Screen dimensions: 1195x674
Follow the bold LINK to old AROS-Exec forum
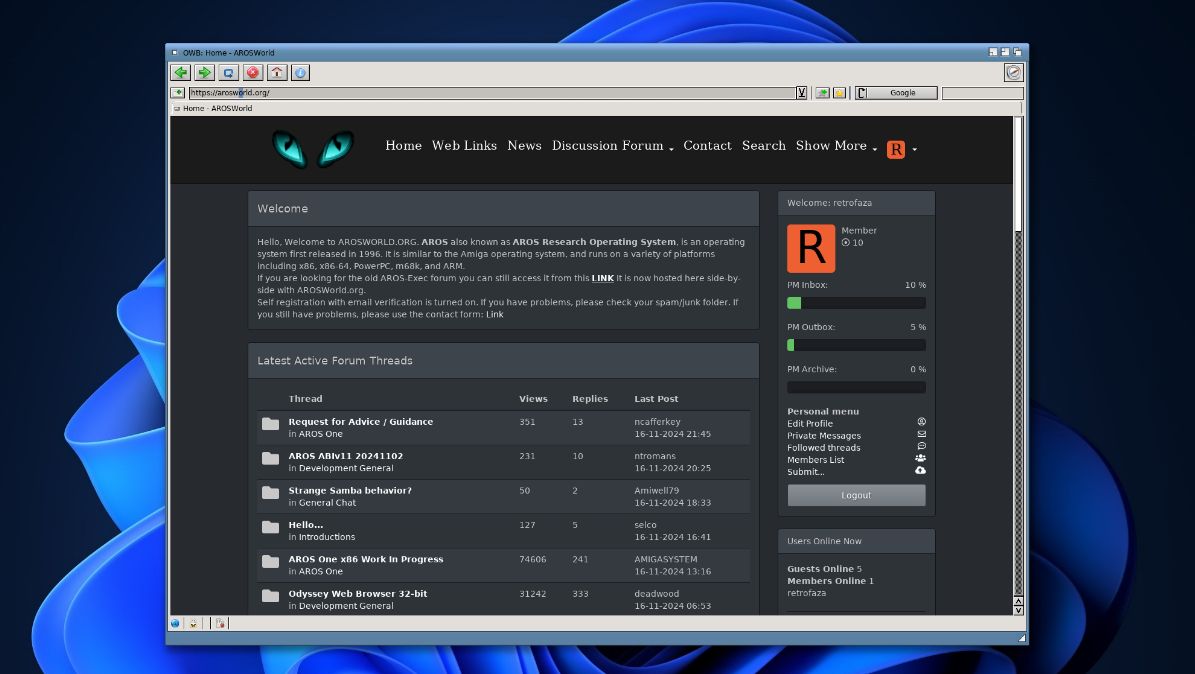point(603,278)
